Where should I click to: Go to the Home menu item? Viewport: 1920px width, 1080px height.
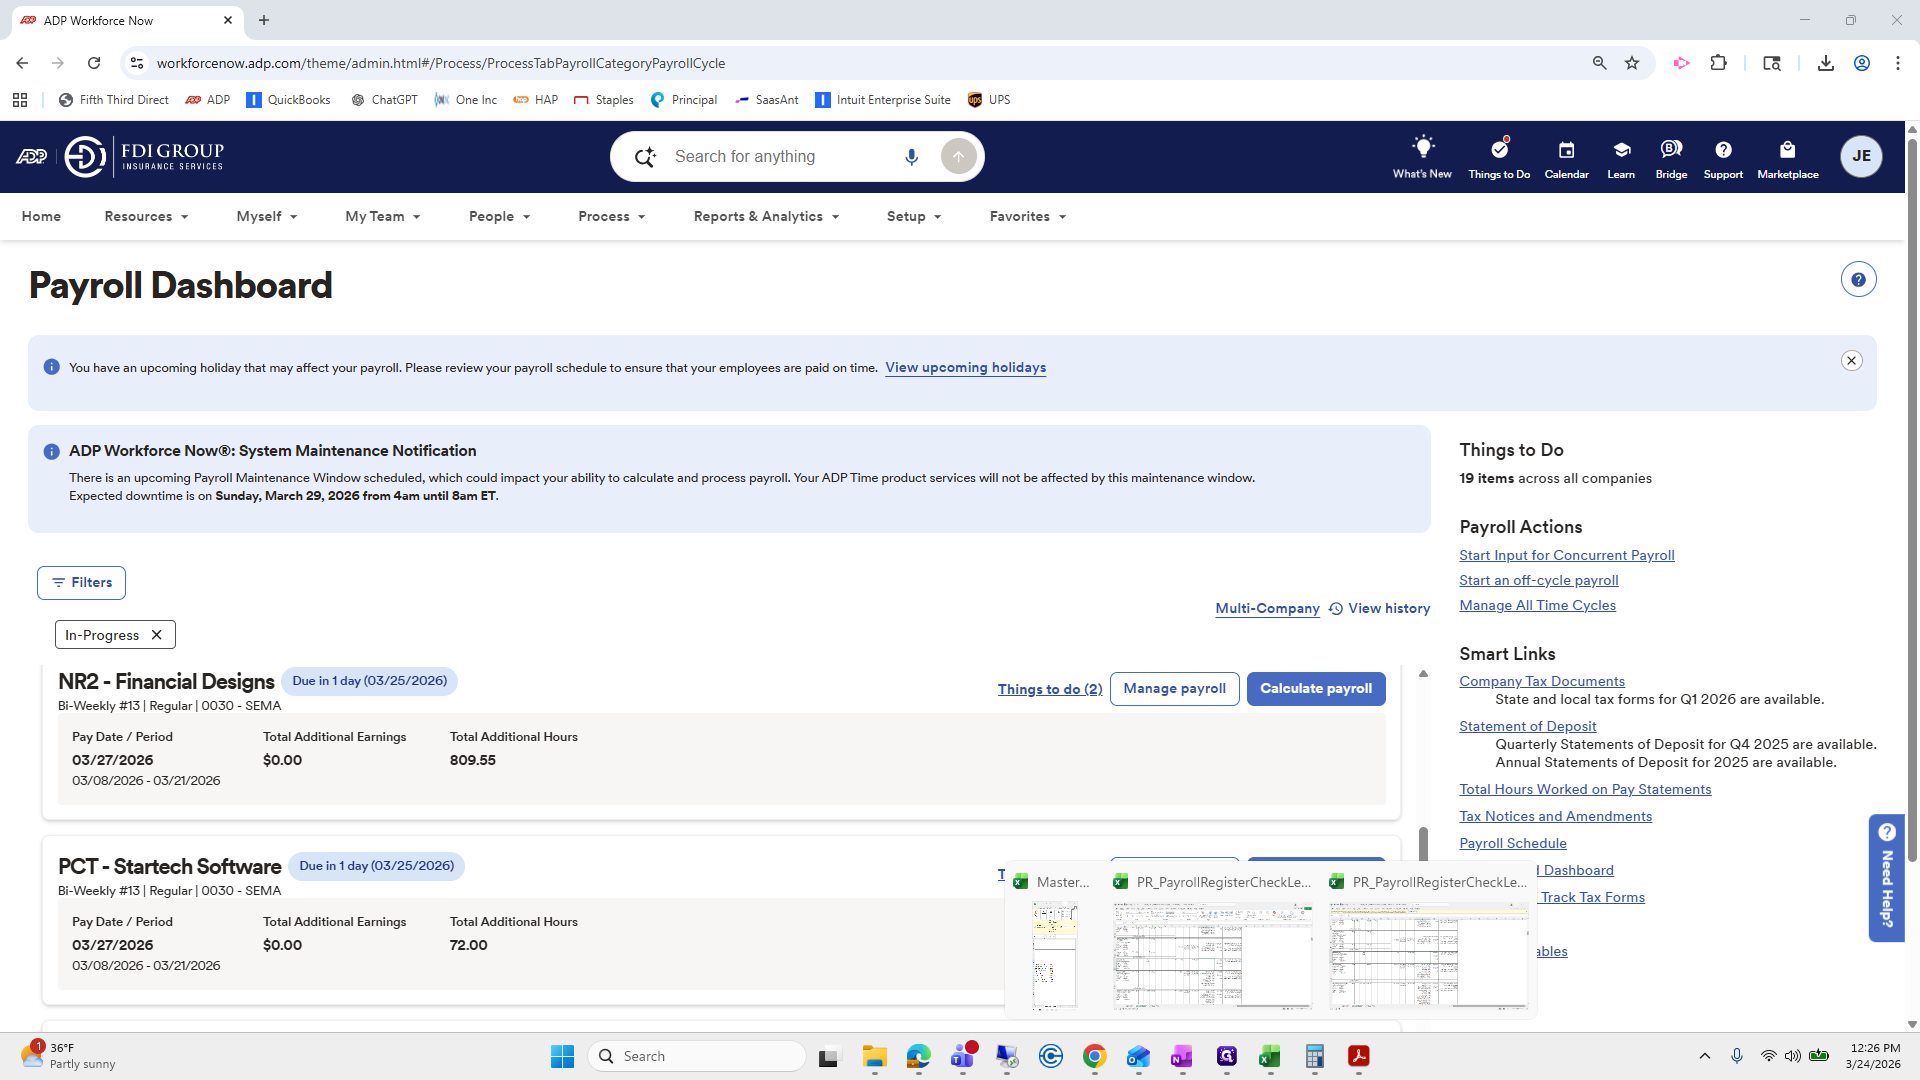(x=41, y=217)
